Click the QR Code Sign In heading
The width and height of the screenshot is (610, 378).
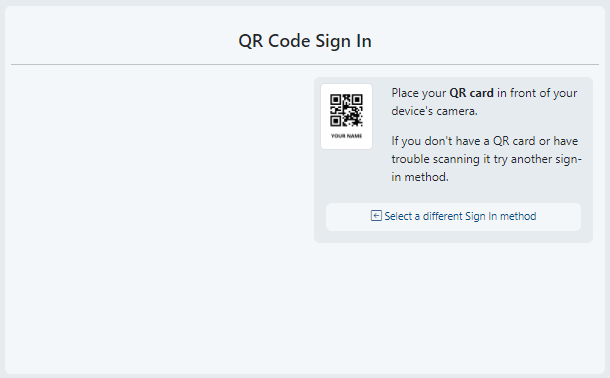tap(305, 41)
